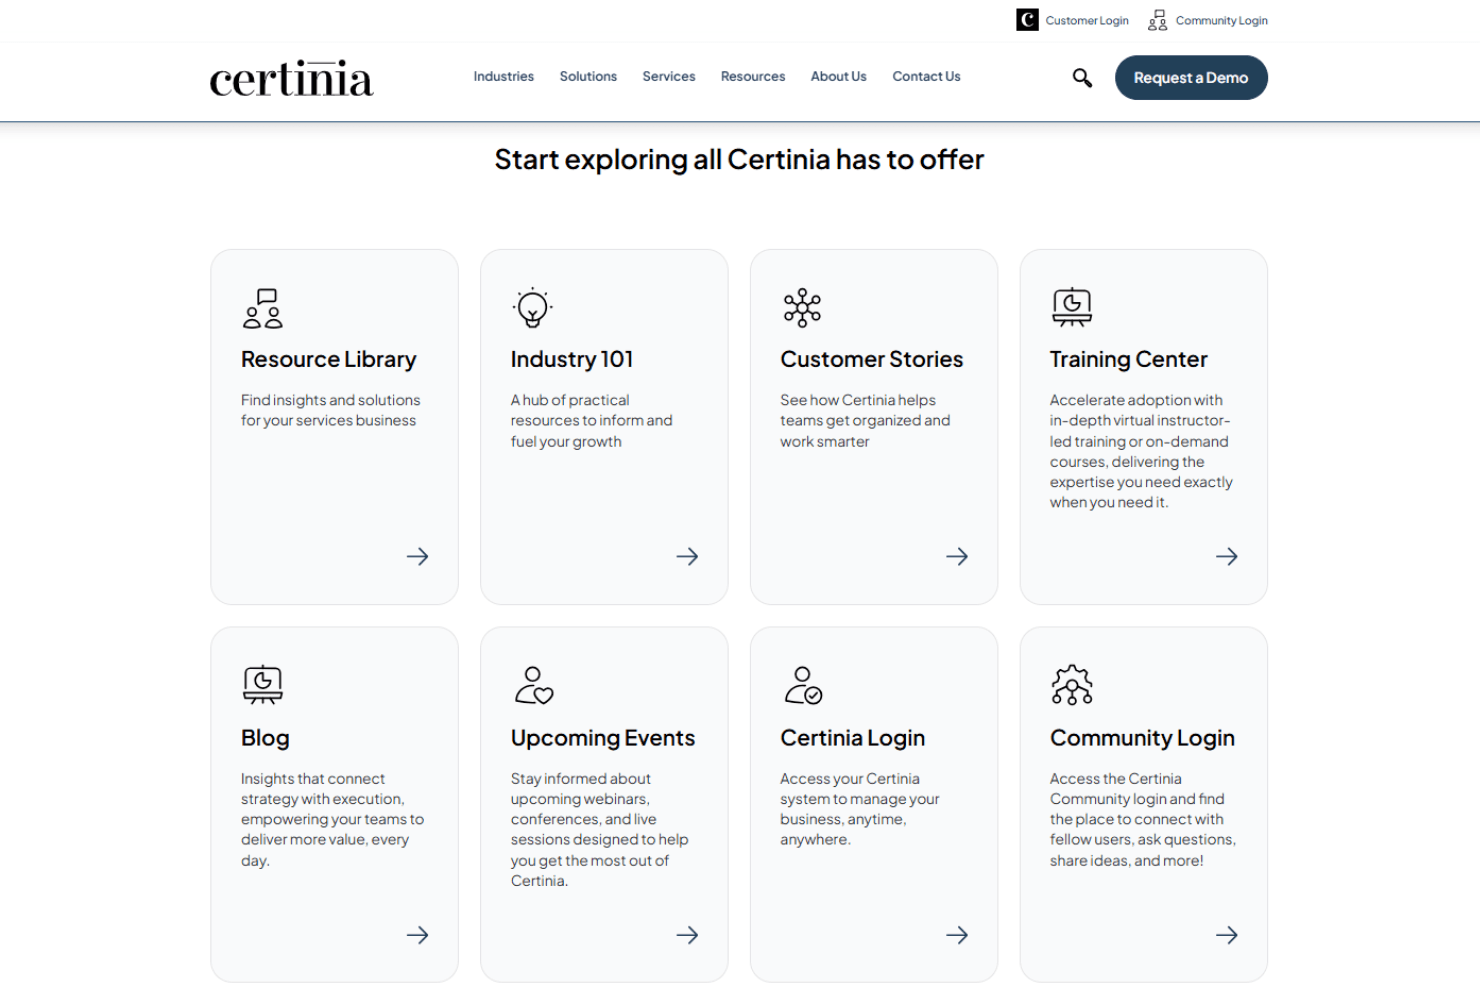This screenshot has width=1480, height=987.
Task: Click the arrow on Resource Library card
Action: 418,556
